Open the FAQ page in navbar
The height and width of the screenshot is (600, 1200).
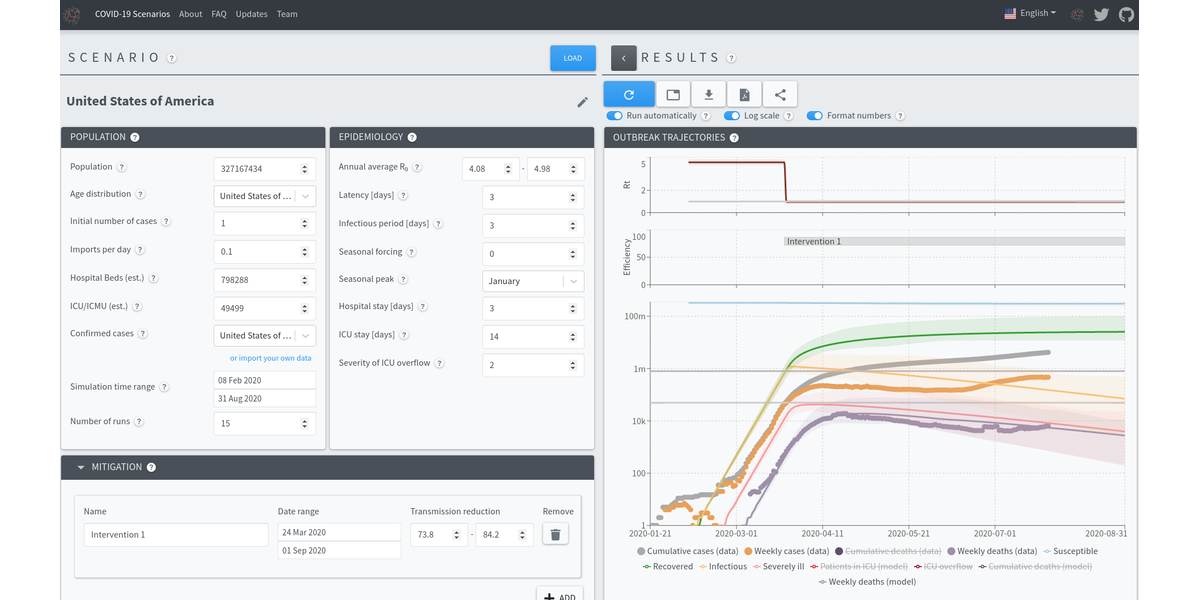(219, 14)
